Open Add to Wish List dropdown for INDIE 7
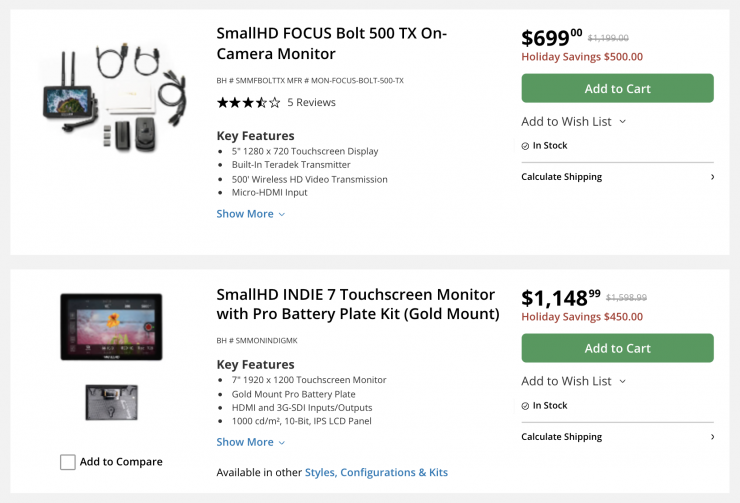 click(574, 381)
